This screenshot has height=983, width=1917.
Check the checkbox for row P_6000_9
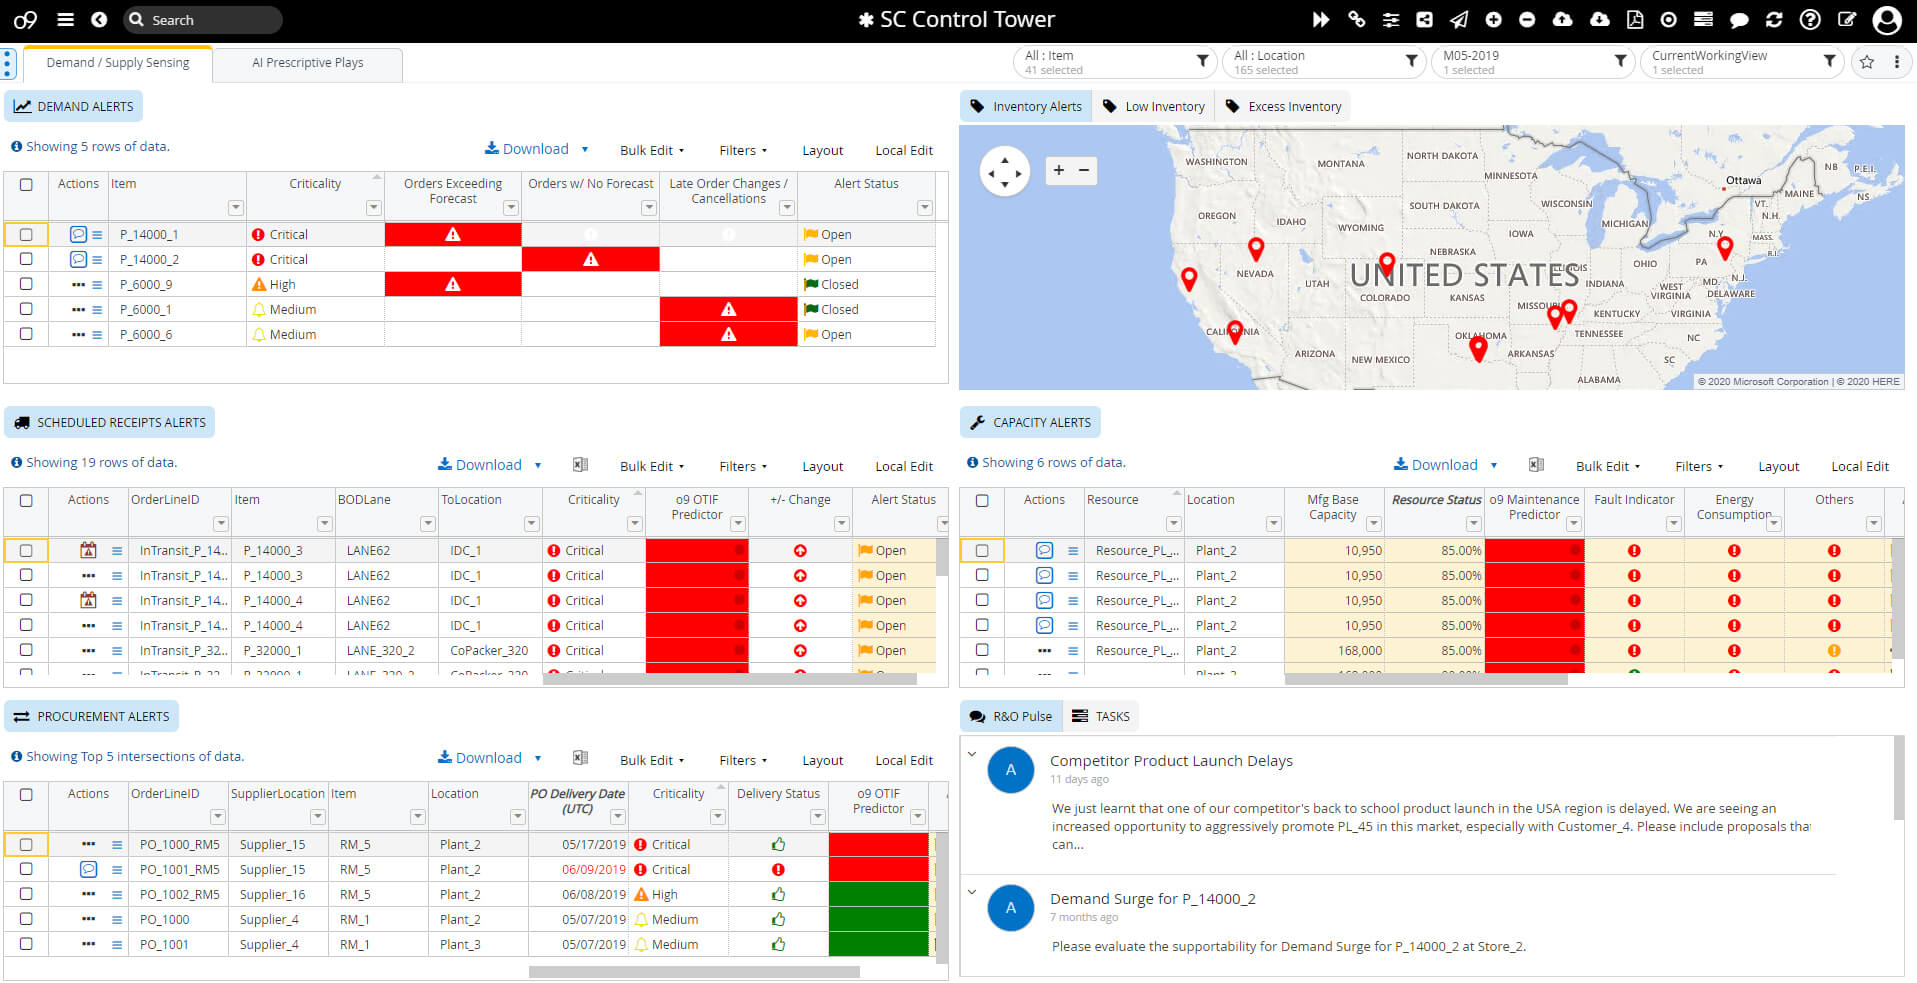tap(26, 284)
